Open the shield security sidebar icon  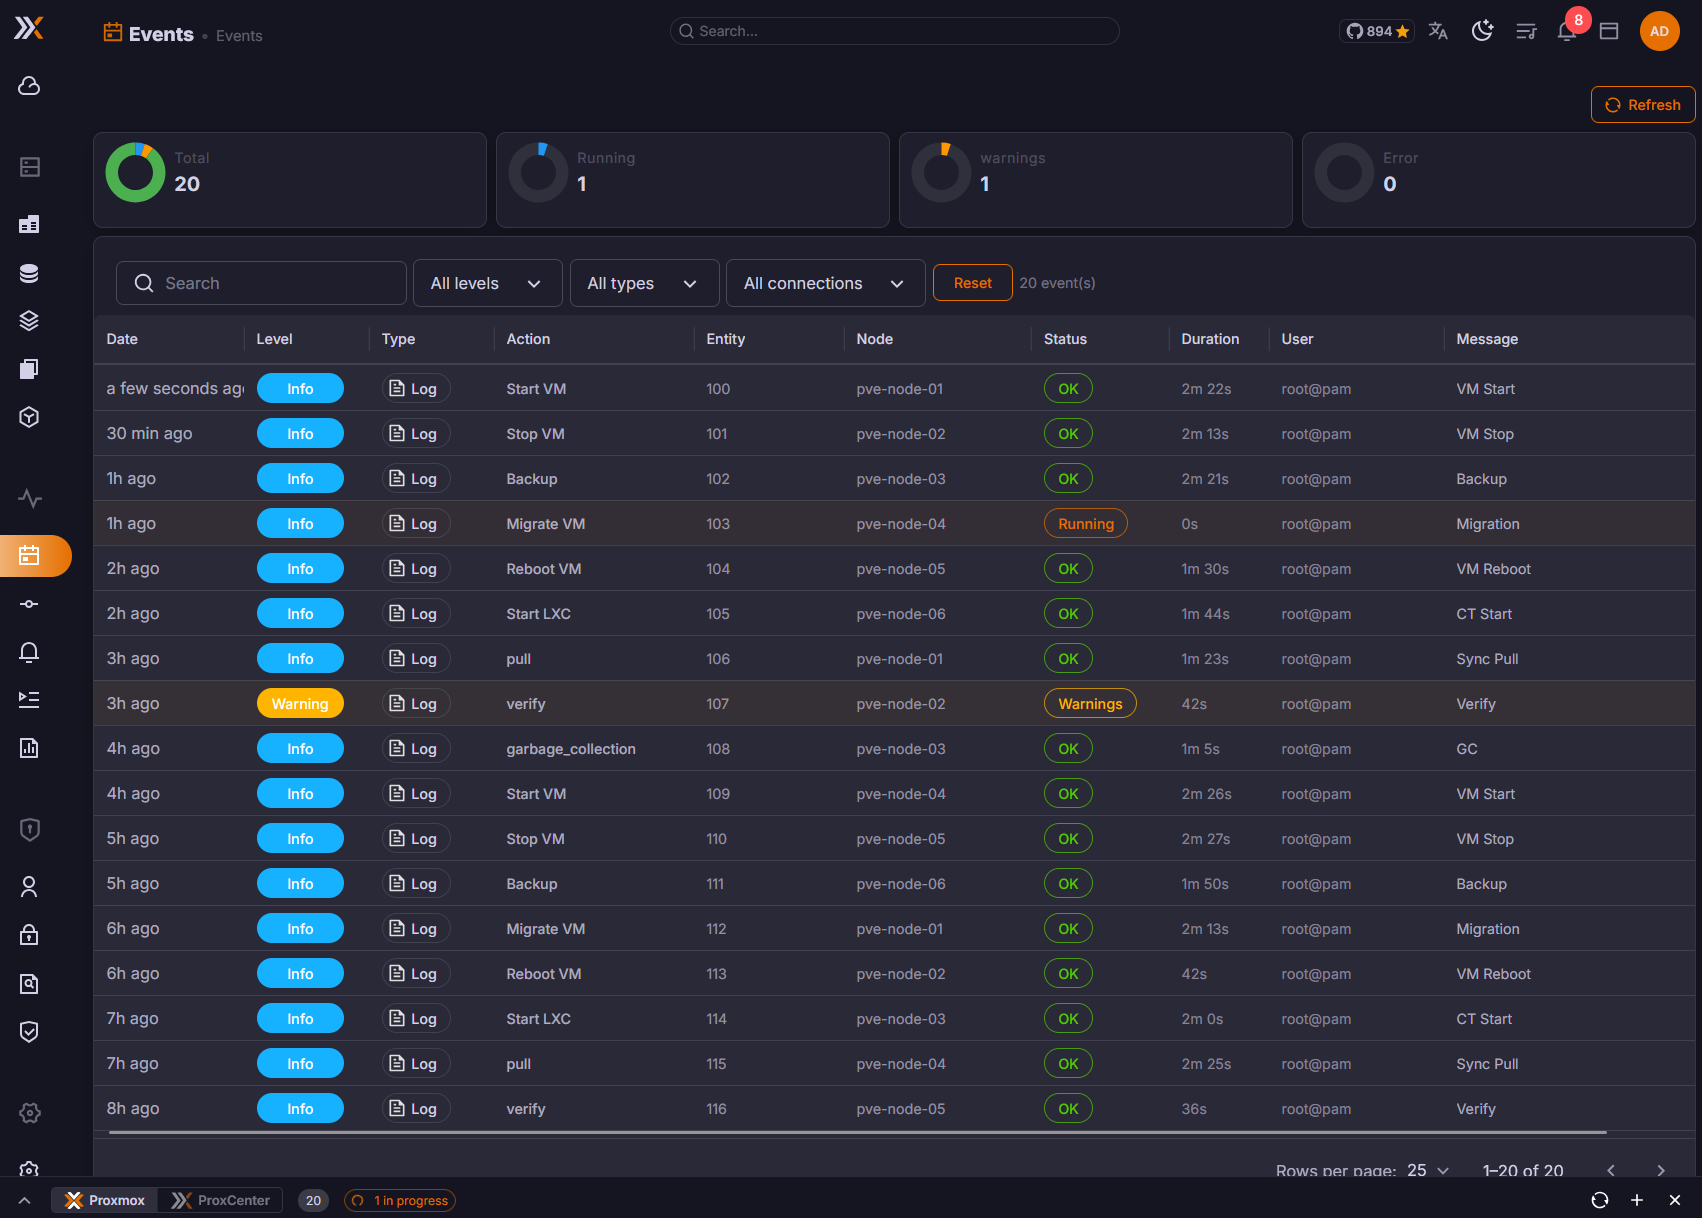[x=29, y=829]
